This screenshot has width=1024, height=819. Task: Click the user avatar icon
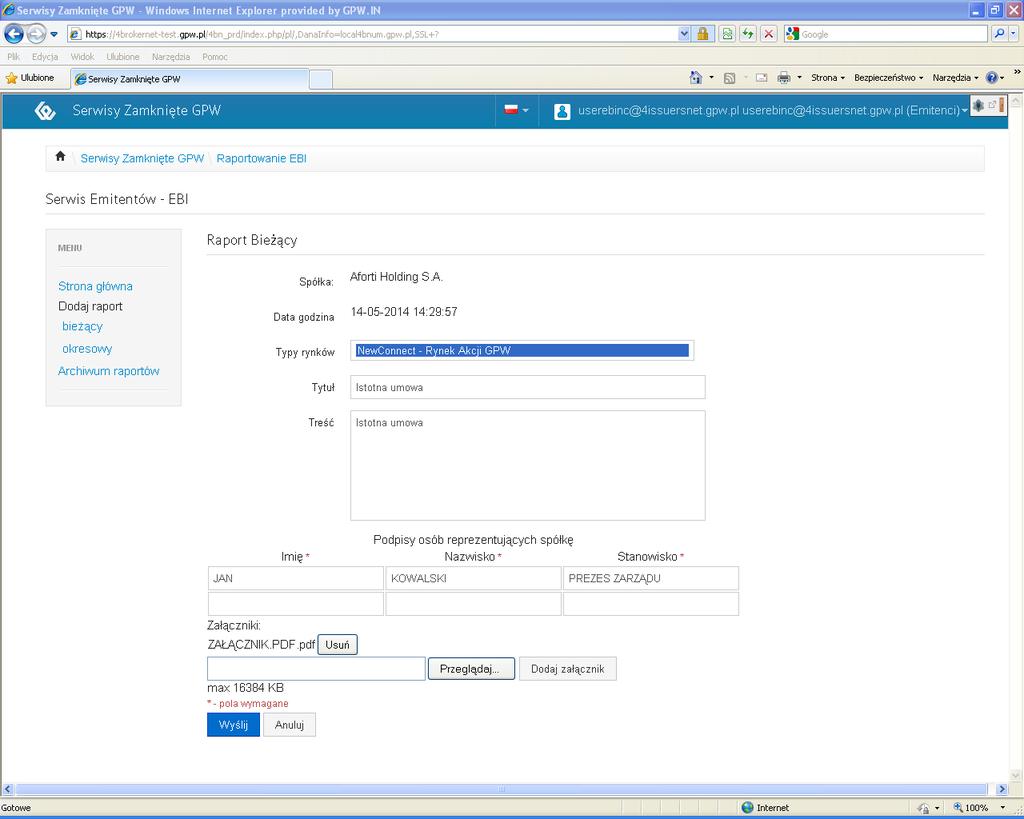(562, 111)
